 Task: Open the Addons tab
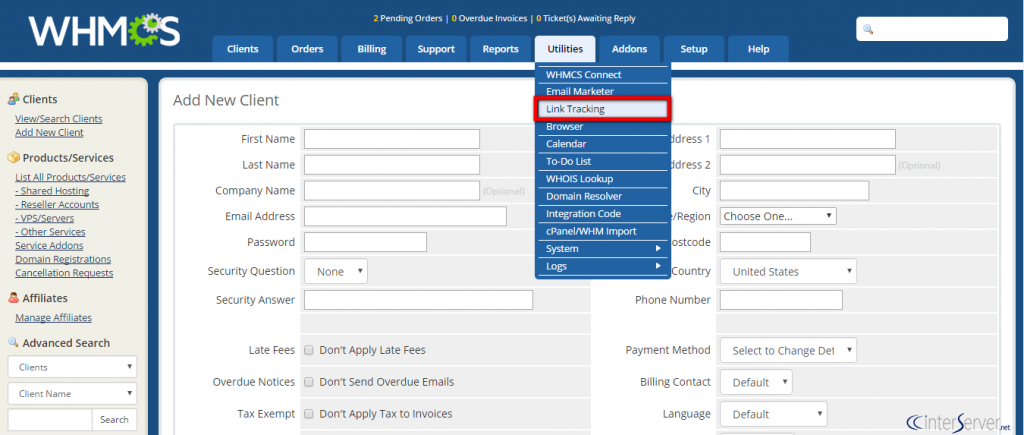coord(630,49)
